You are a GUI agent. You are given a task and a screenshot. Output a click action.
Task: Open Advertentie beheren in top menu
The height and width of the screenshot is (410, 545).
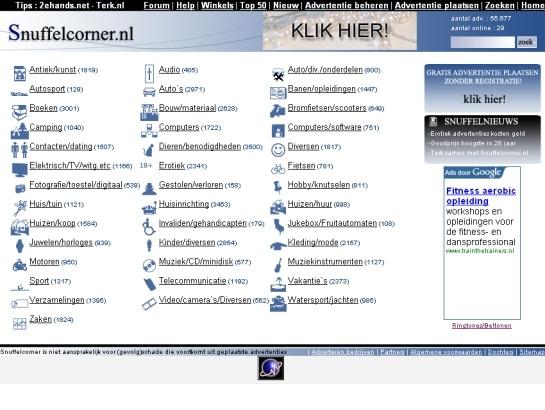click(347, 6)
